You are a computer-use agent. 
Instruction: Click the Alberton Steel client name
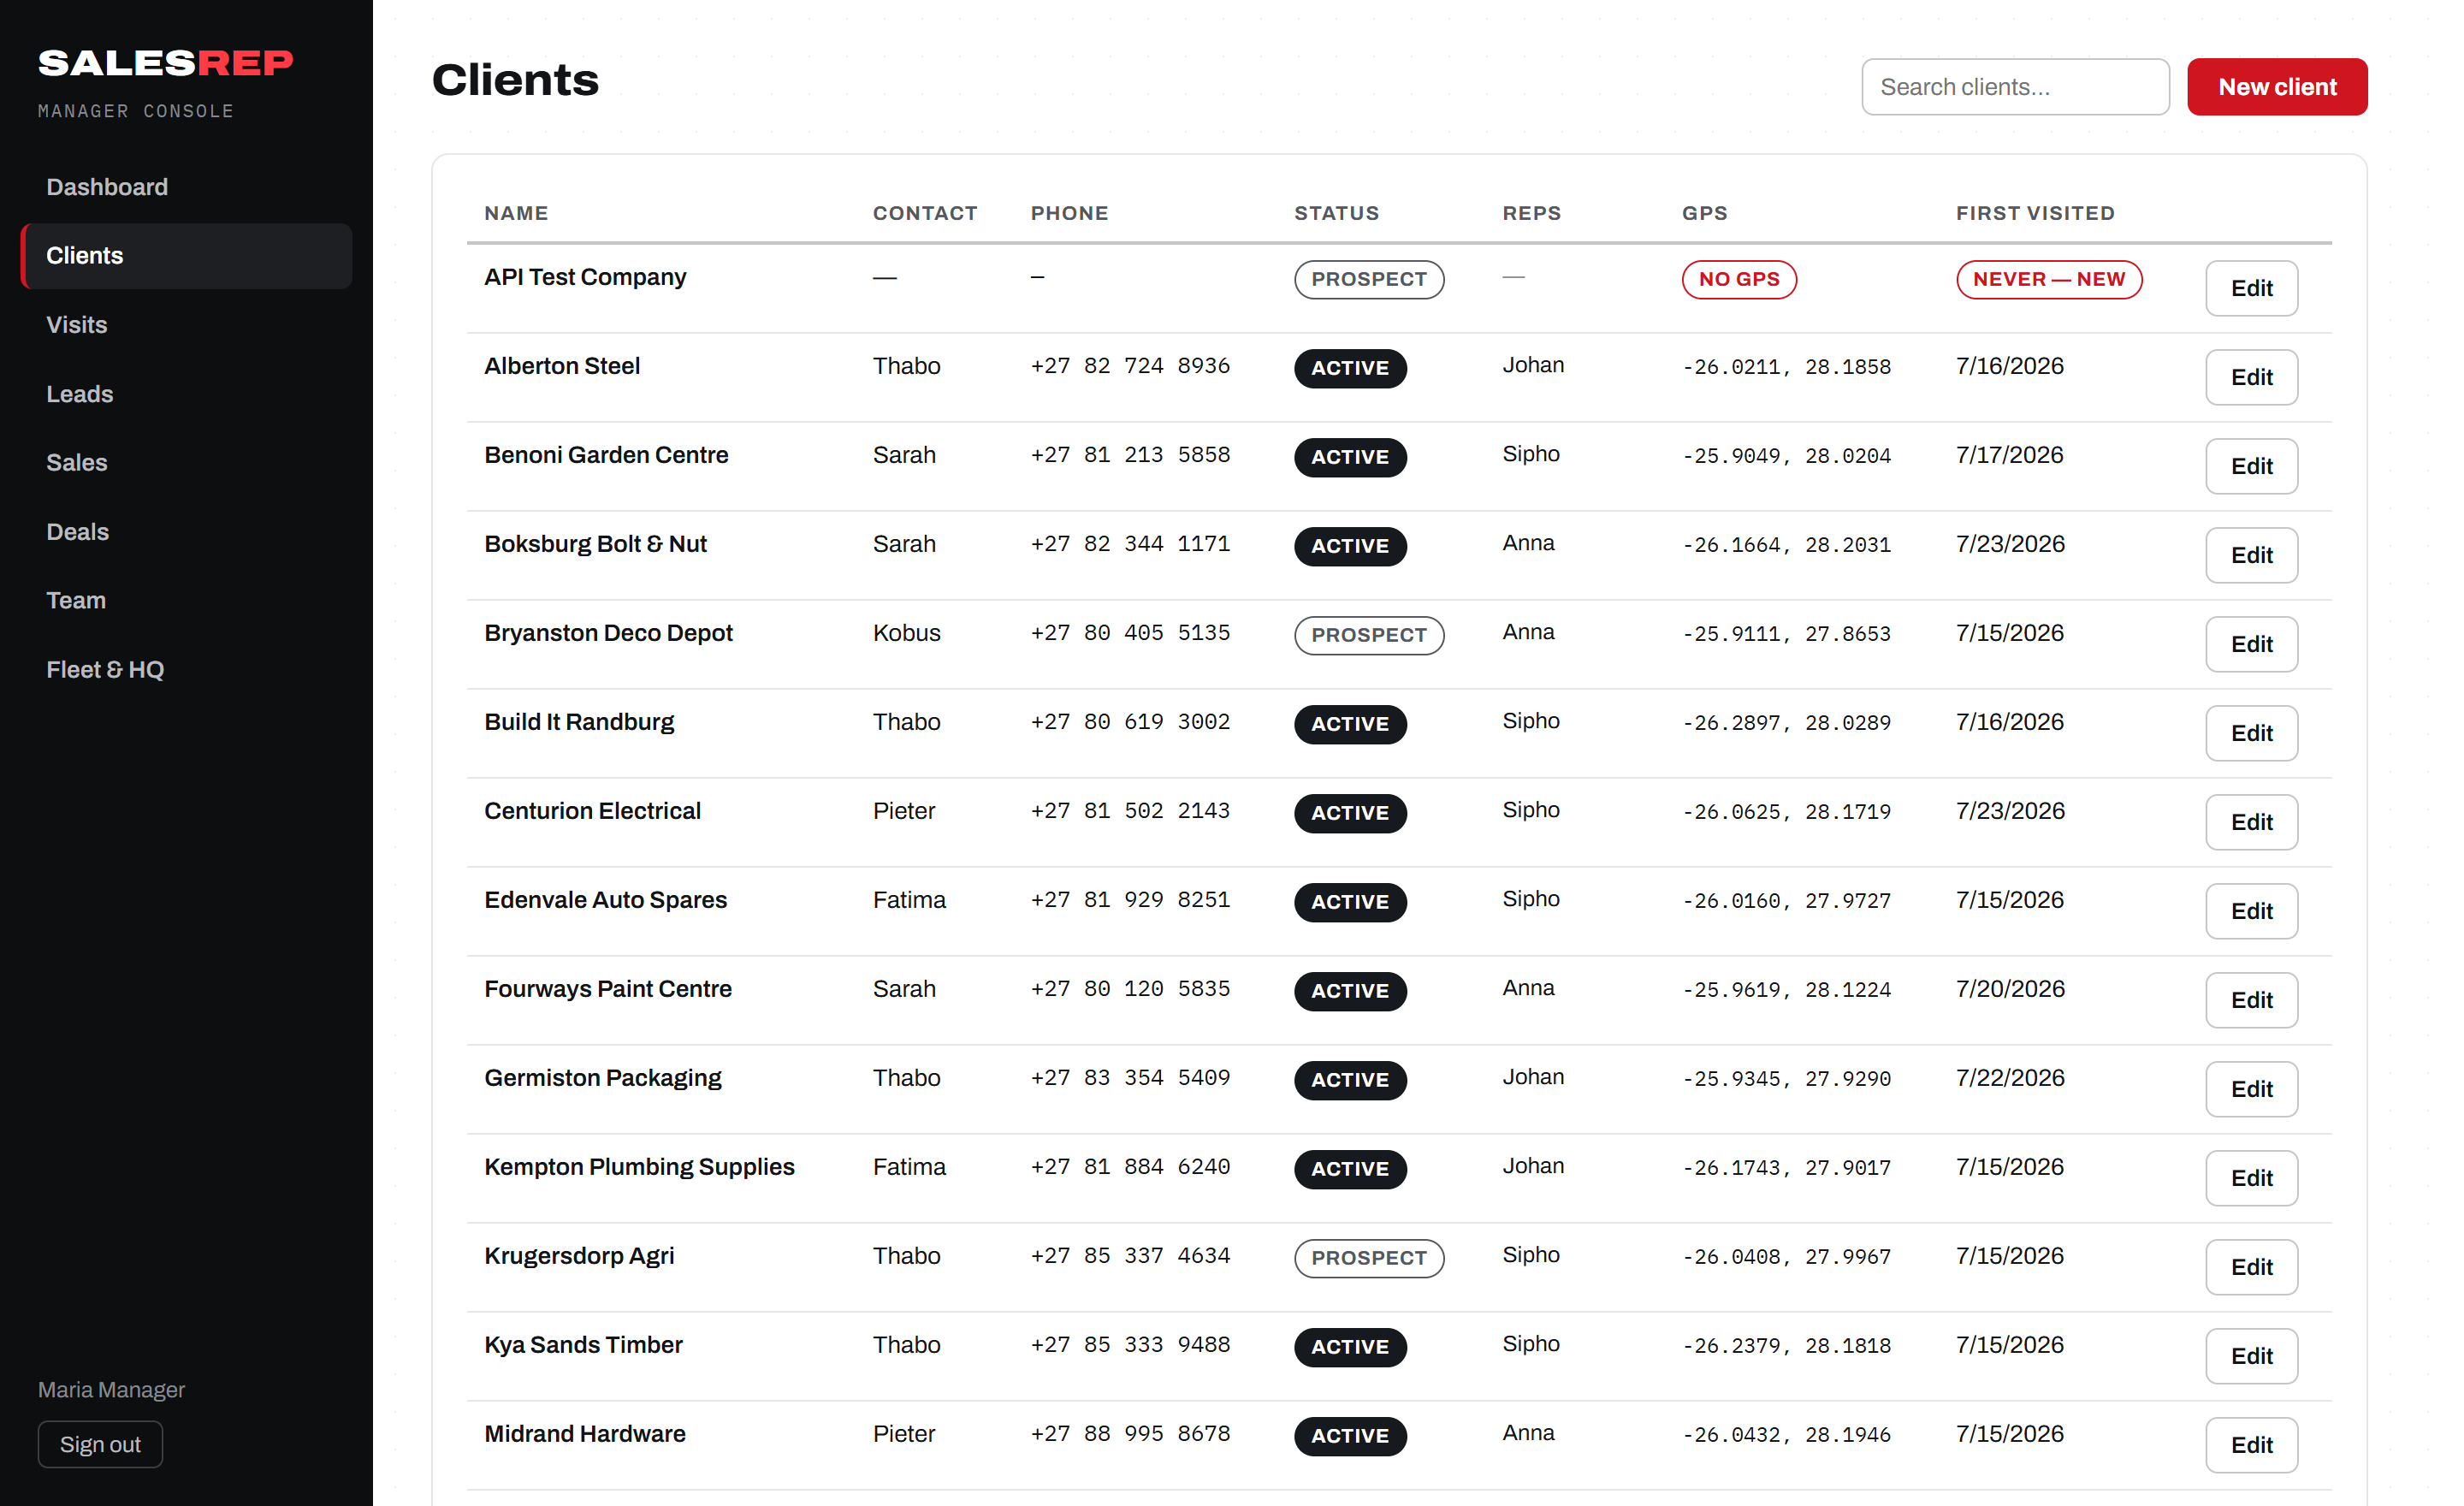pyautogui.click(x=562, y=366)
